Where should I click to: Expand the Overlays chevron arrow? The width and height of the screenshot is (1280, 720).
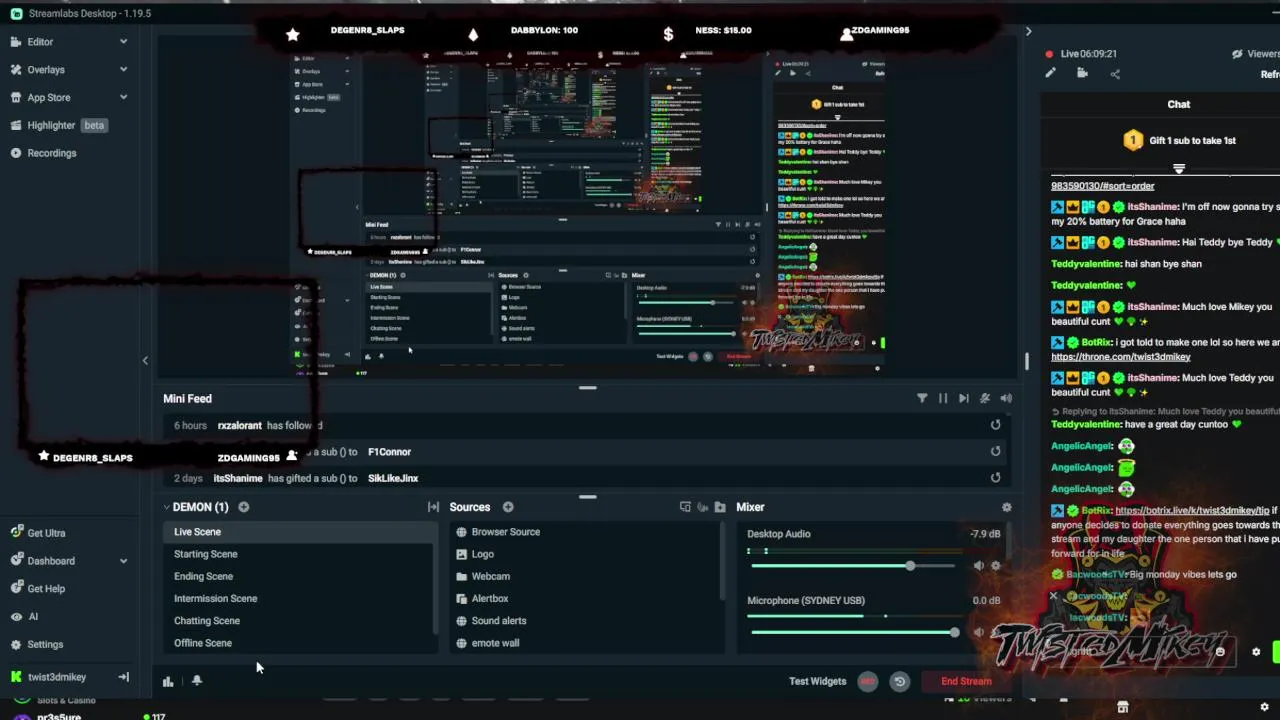[123, 70]
